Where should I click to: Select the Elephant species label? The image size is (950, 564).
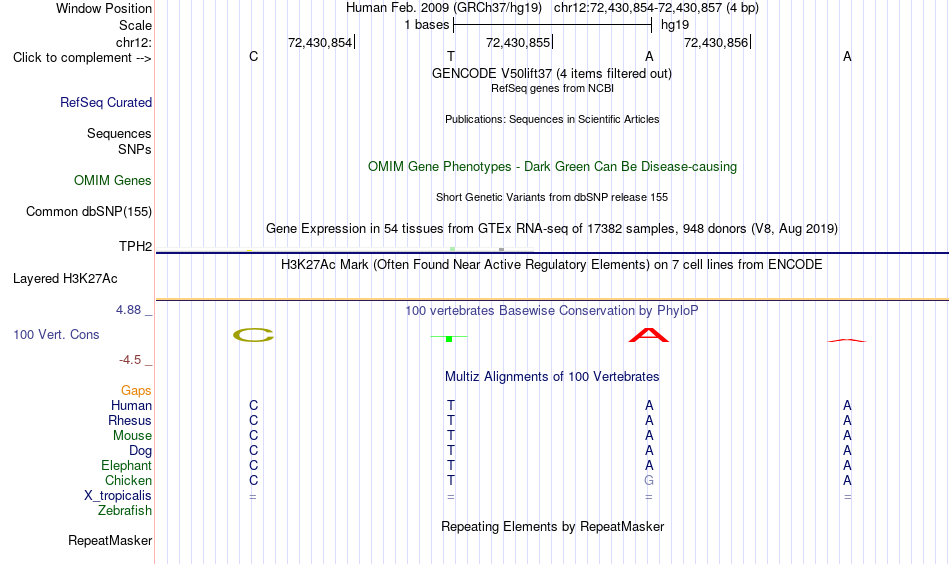coord(127,465)
